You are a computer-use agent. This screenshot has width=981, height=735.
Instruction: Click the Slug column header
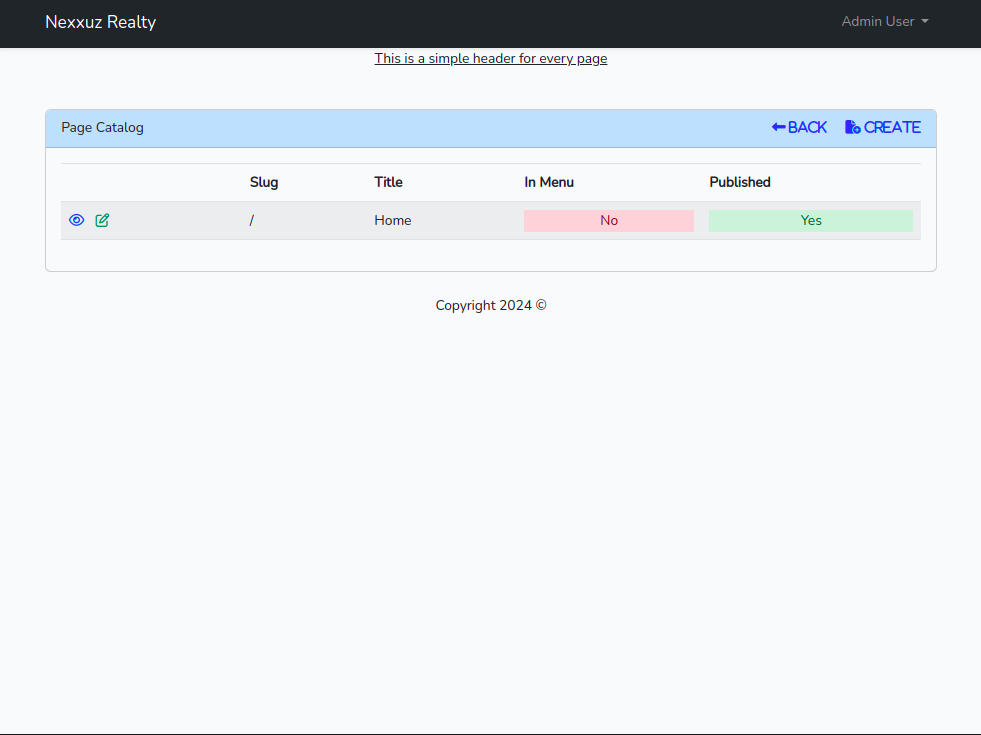[264, 182]
